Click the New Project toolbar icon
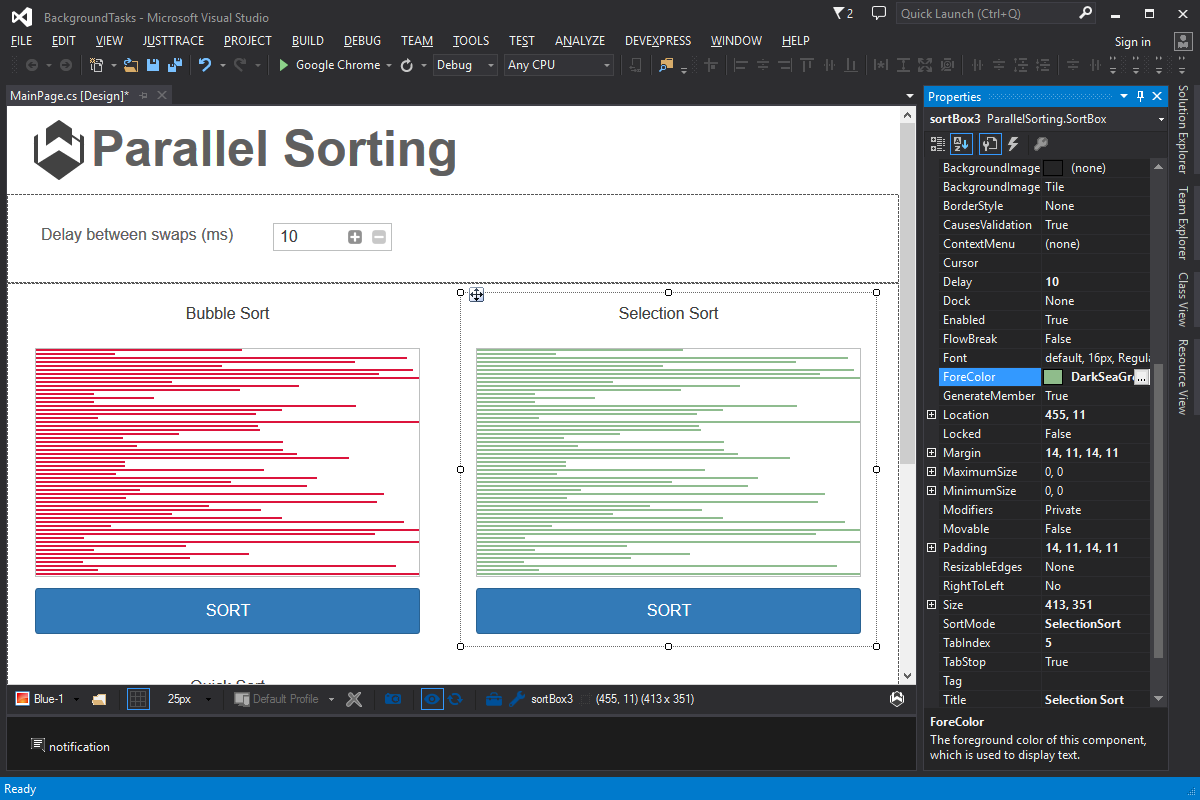This screenshot has width=1200, height=800. (97, 65)
